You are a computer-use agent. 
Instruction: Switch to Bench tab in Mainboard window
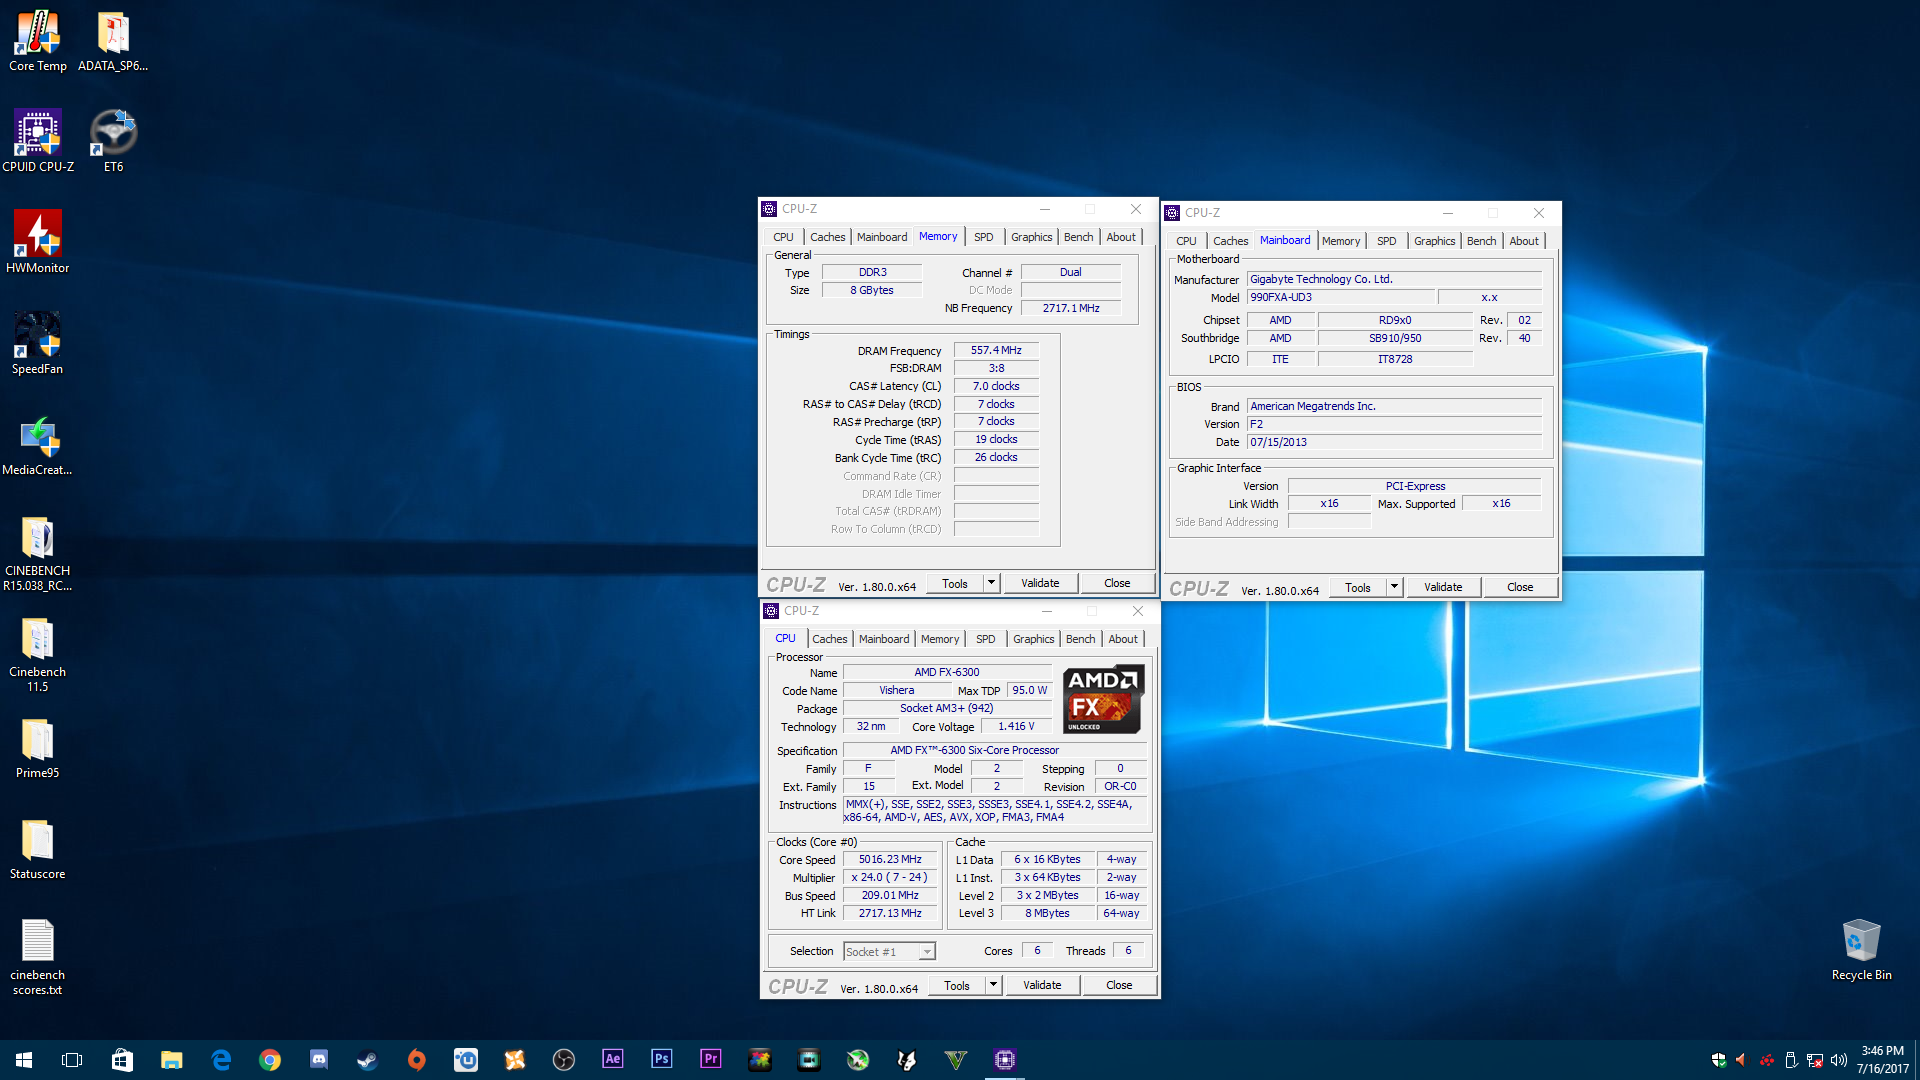tap(1481, 241)
